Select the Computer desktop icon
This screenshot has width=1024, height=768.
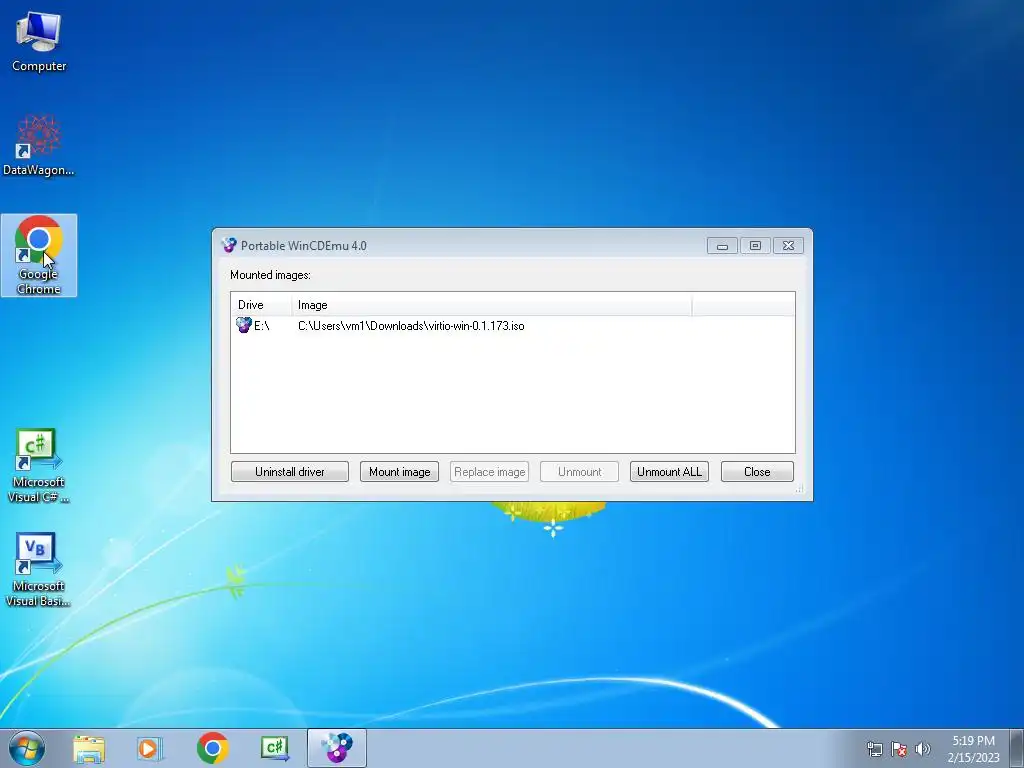point(39,42)
